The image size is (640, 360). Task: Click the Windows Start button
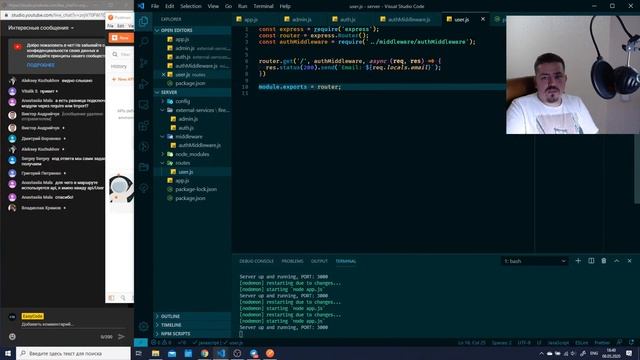pyautogui.click(x=8, y=353)
